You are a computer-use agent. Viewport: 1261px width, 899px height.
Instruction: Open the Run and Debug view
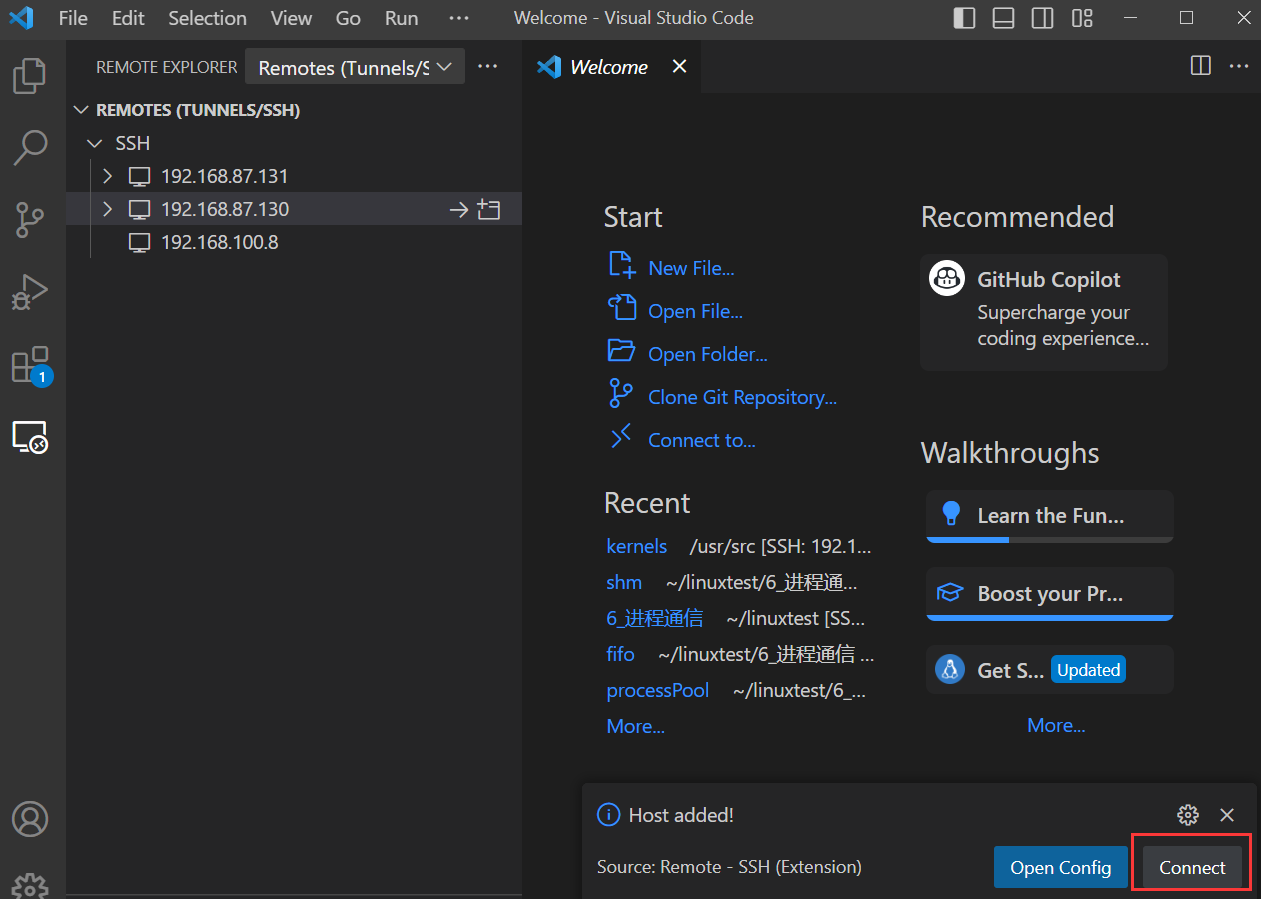(x=30, y=292)
